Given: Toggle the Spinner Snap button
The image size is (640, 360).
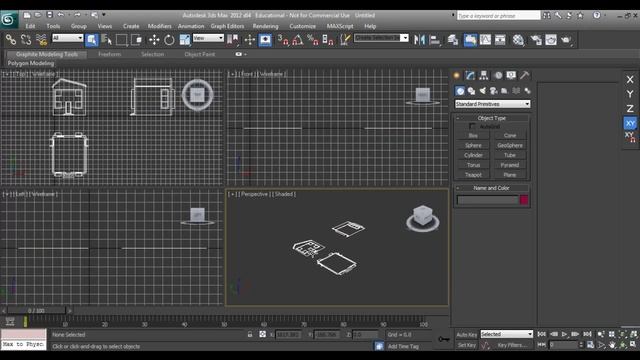Looking at the screenshot, I should point(328,40).
